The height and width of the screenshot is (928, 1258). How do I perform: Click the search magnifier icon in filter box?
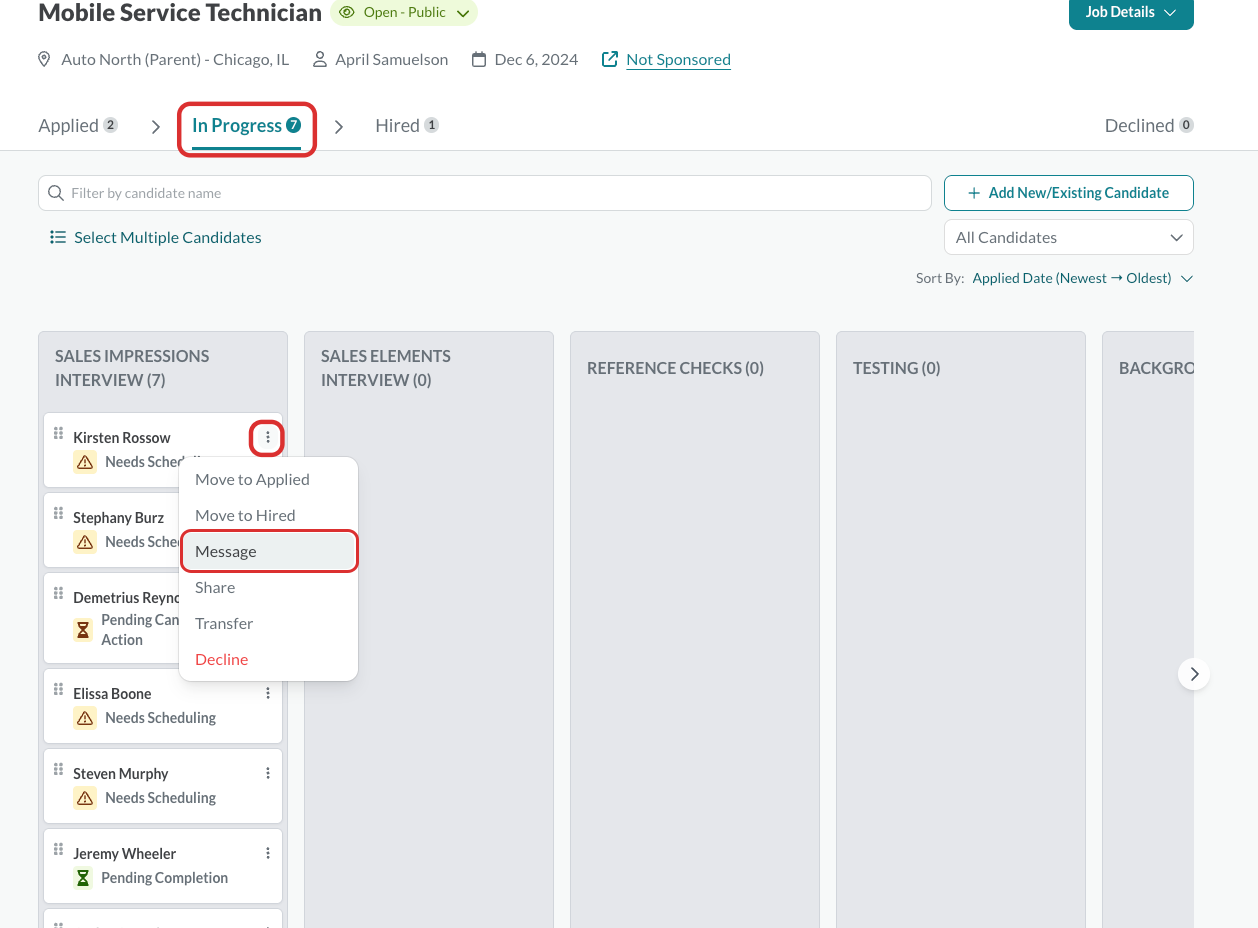coord(56,193)
